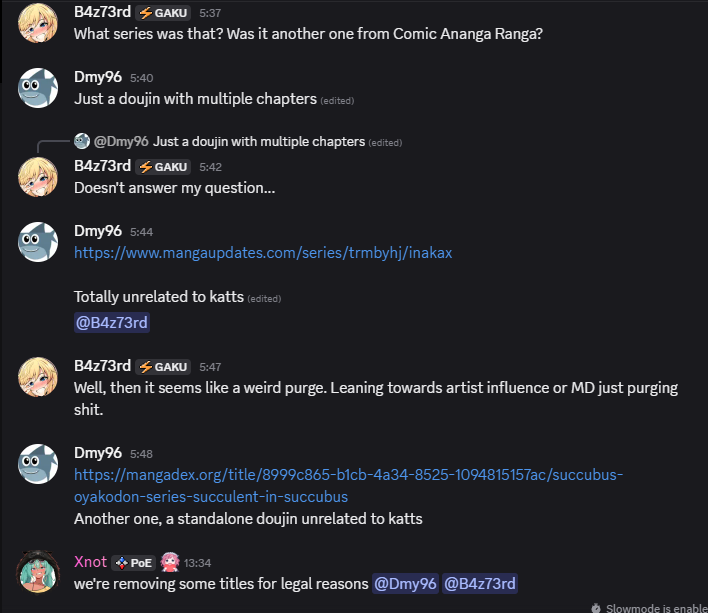The height and width of the screenshot is (613, 708).
Task: Click the slowmode timer icon
Action: pos(596,607)
